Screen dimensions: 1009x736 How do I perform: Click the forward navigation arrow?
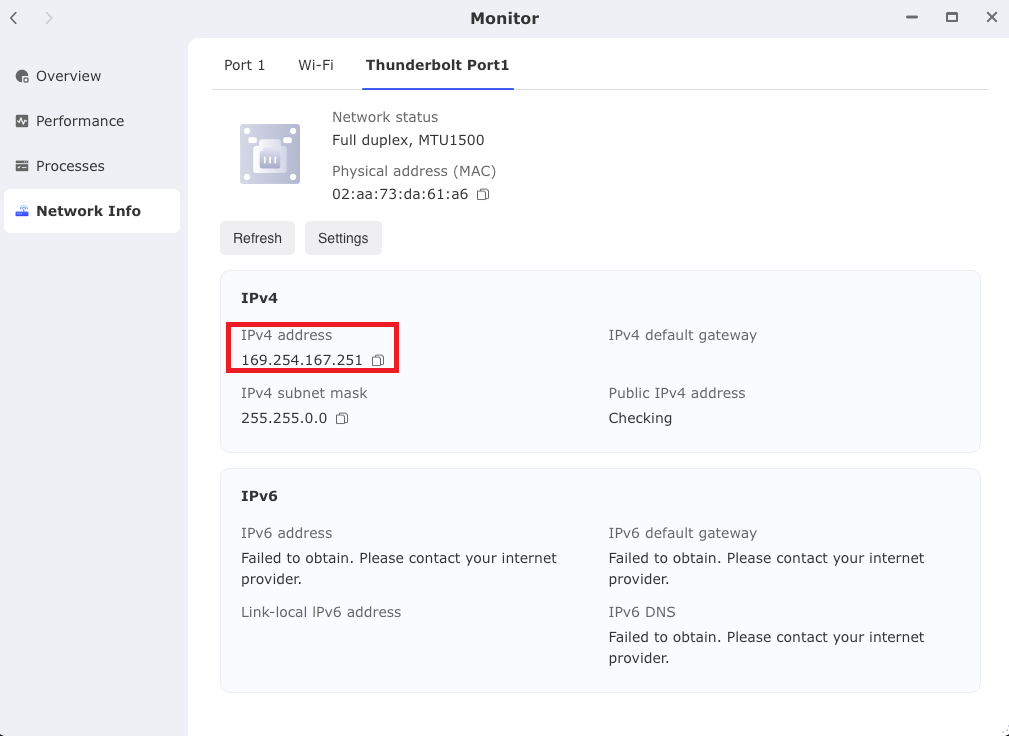pyautogui.click(x=49, y=18)
